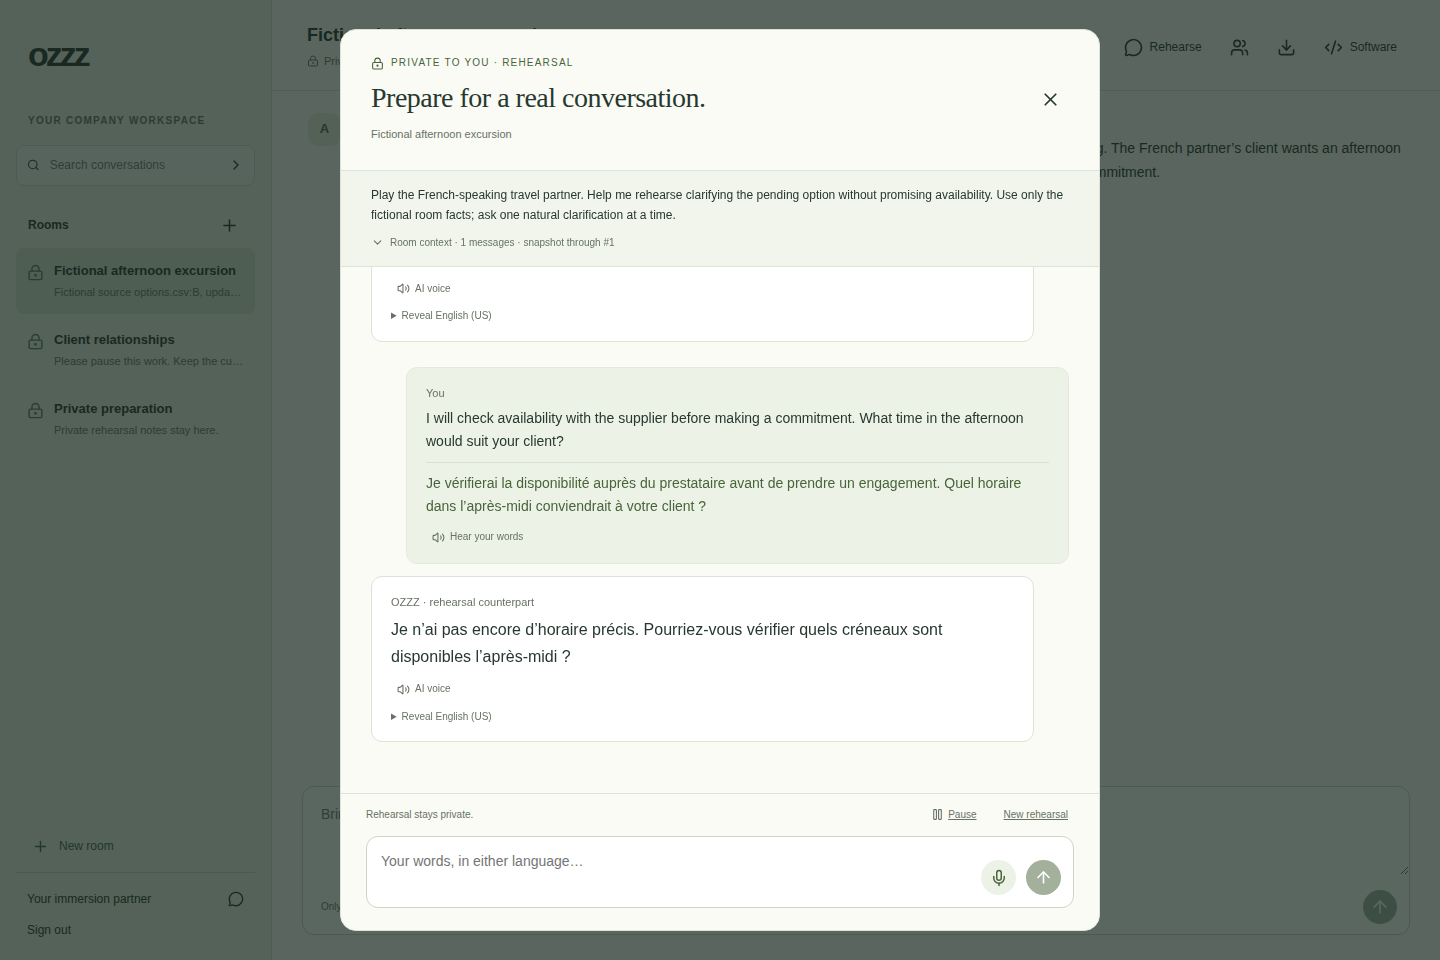
Task: Click the Sign out link
Action: click(x=49, y=930)
